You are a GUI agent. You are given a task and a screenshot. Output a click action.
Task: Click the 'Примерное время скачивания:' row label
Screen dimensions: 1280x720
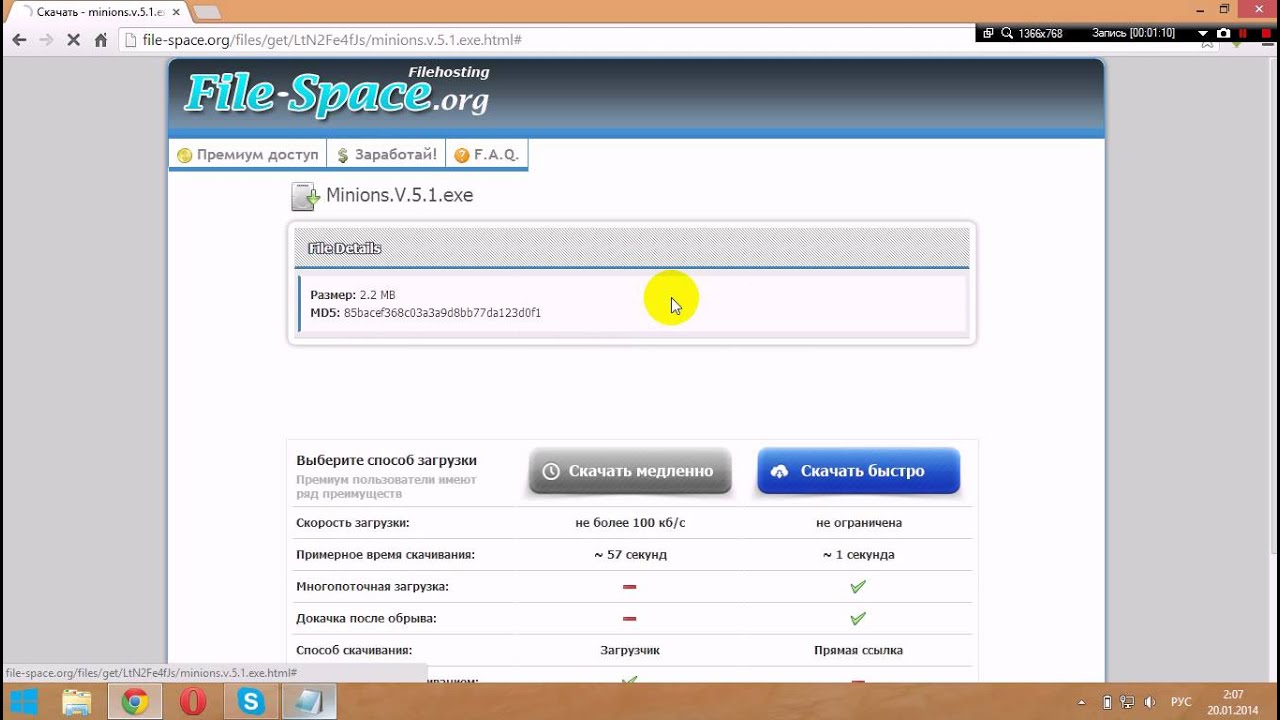(385, 554)
